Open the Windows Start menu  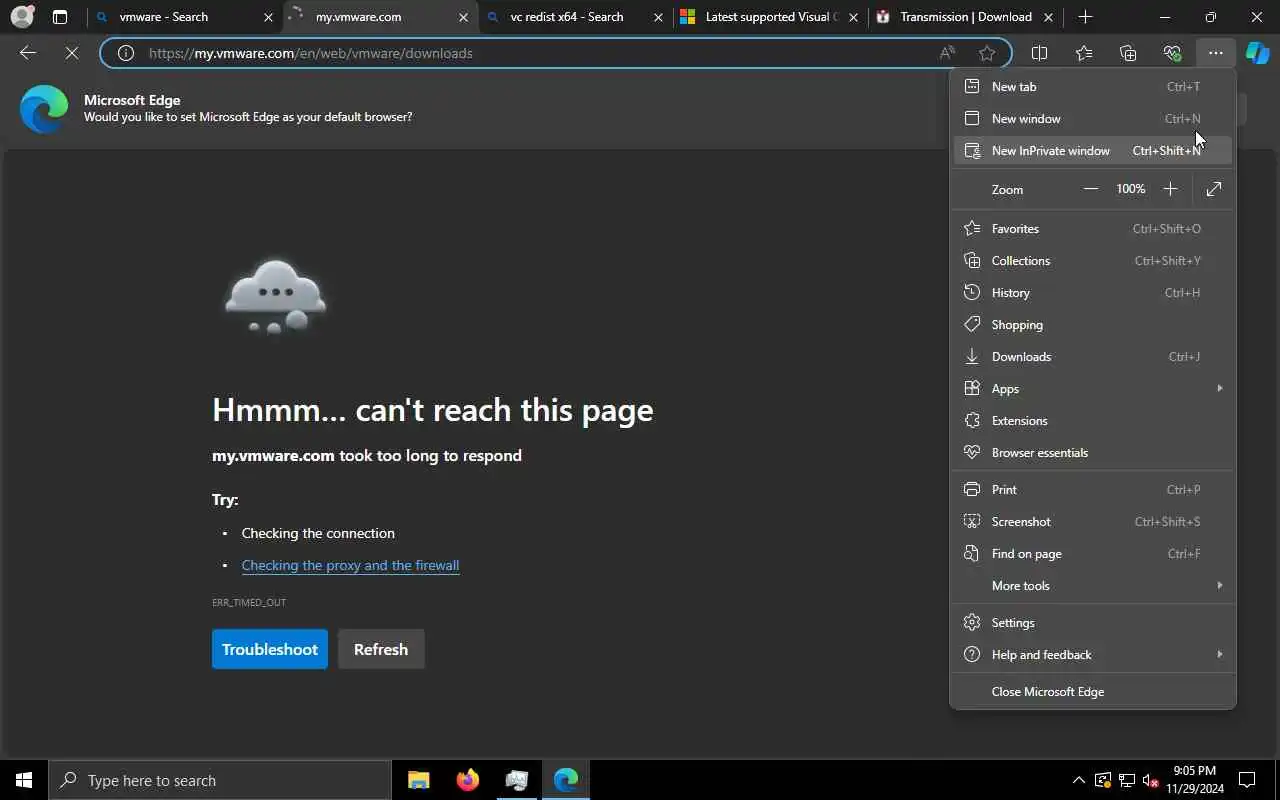[x=24, y=780]
